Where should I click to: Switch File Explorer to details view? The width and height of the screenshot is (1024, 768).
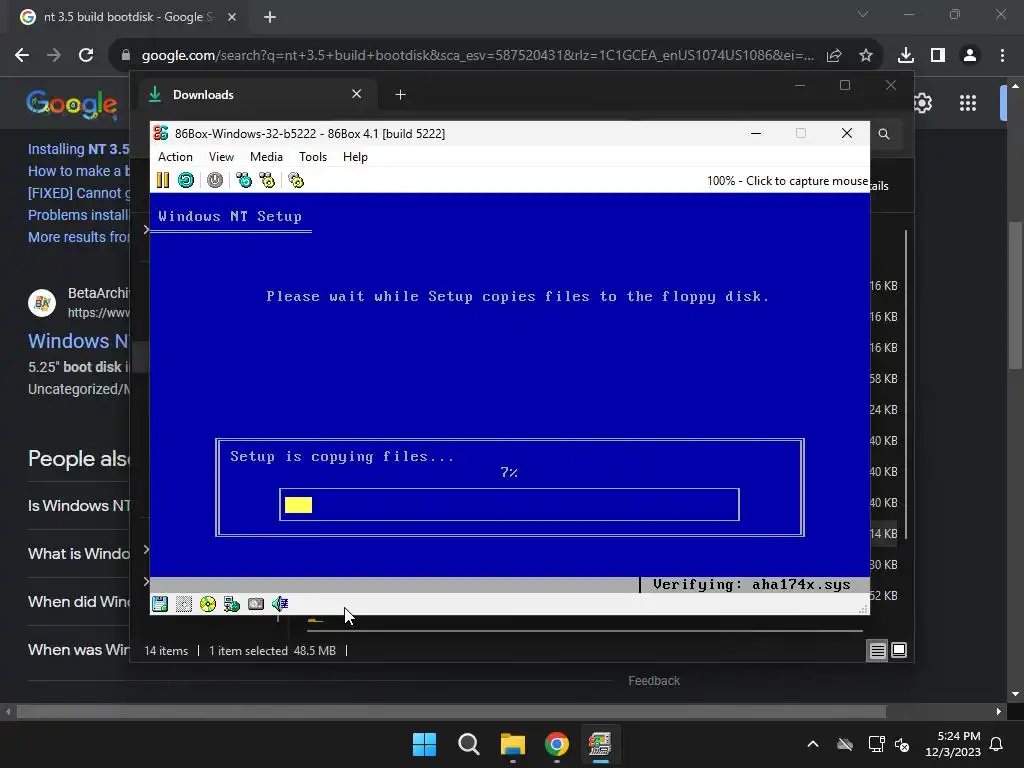pyautogui.click(x=877, y=650)
